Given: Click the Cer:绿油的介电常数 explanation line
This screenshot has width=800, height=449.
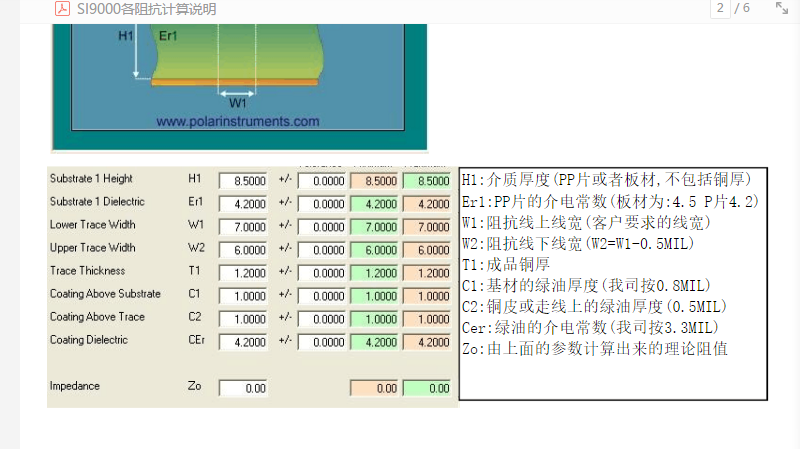Looking at the screenshot, I should [590, 328].
